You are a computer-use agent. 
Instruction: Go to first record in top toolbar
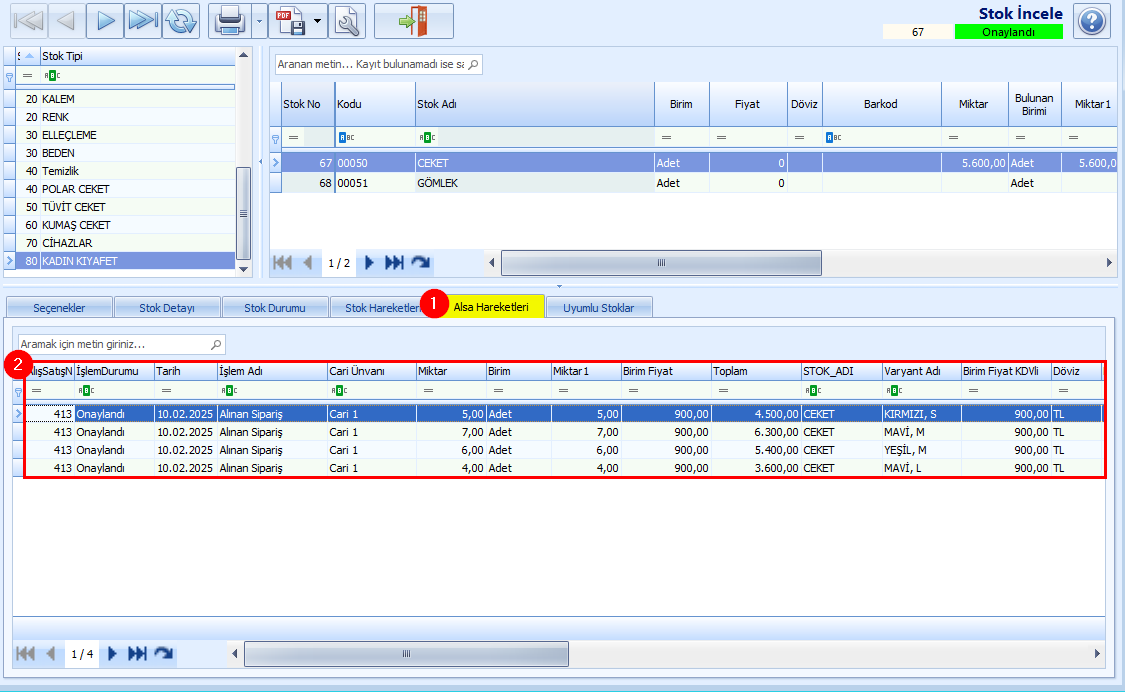29,20
